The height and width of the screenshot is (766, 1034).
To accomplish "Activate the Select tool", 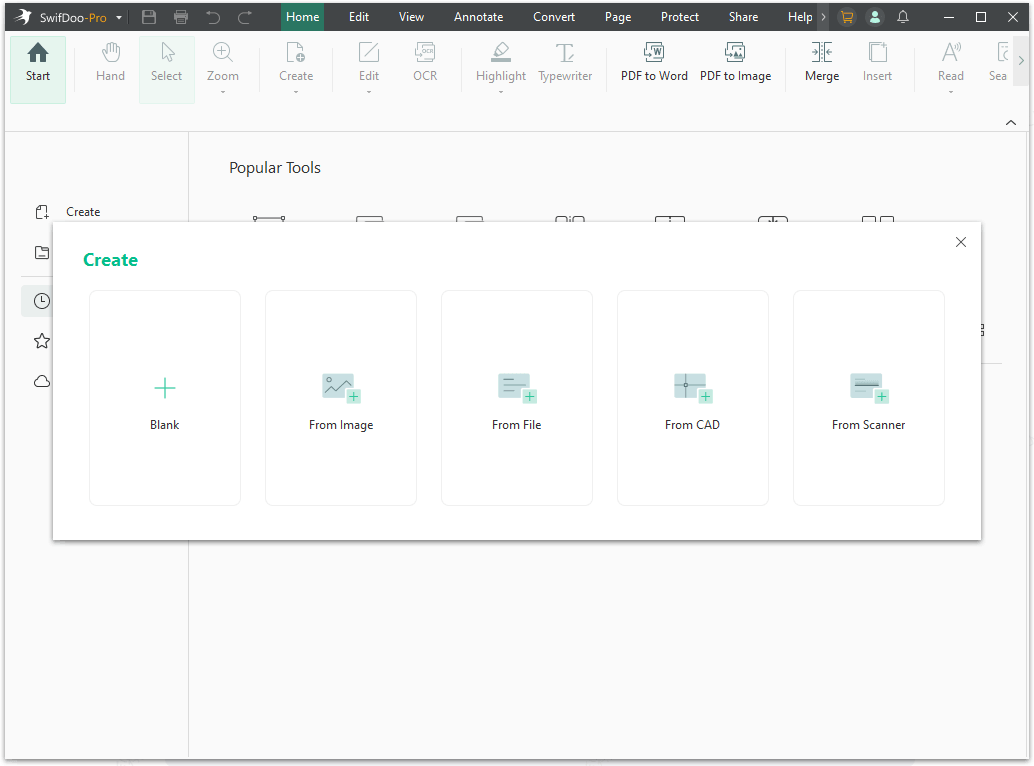I will [x=166, y=63].
